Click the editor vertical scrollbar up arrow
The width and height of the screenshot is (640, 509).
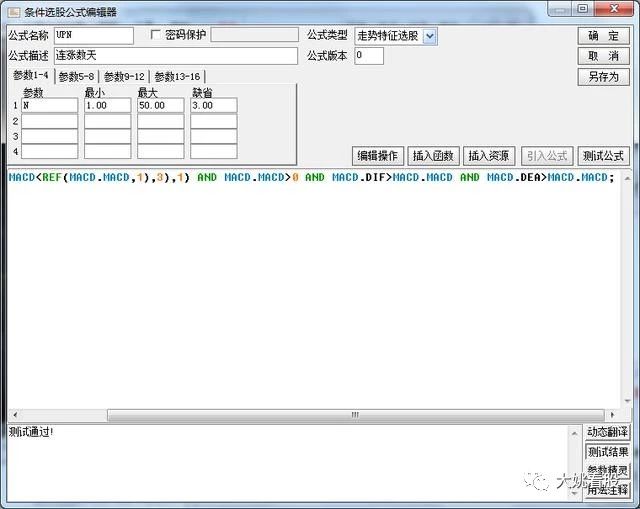[x=627, y=178]
